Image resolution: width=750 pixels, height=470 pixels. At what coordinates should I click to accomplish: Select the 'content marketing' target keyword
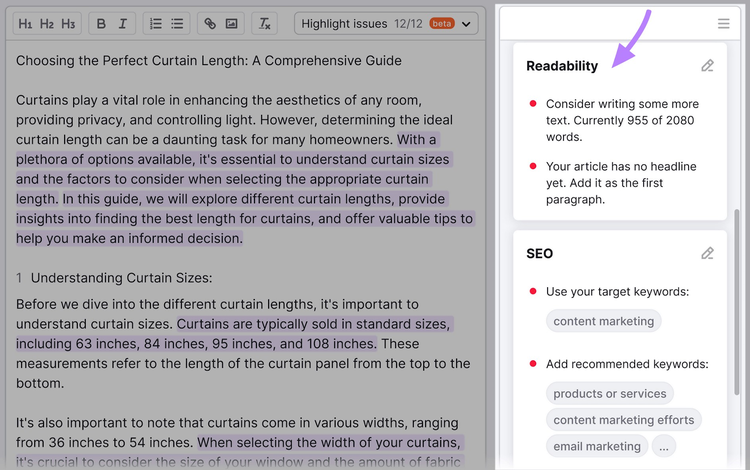pos(604,321)
